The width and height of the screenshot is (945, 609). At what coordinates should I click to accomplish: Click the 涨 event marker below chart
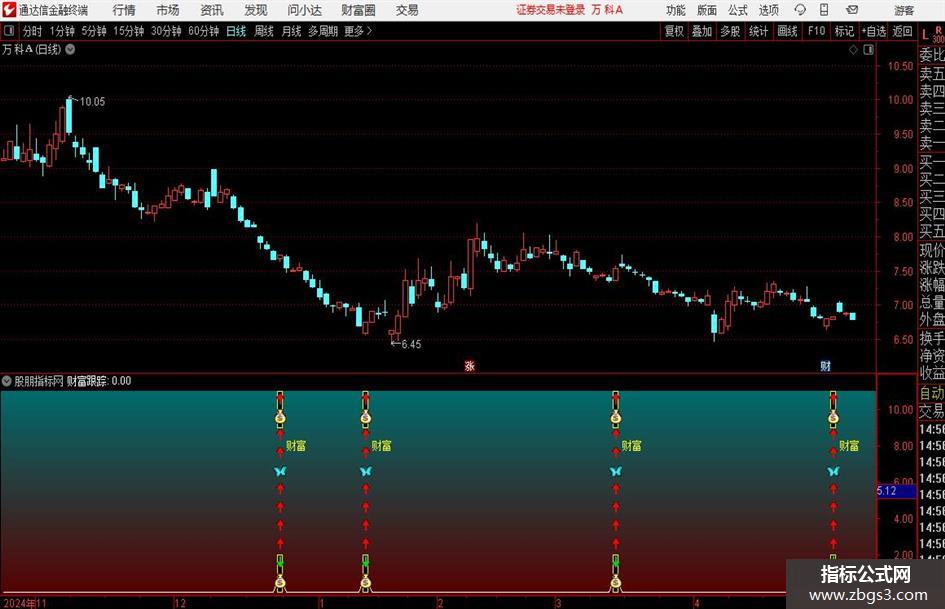point(469,366)
